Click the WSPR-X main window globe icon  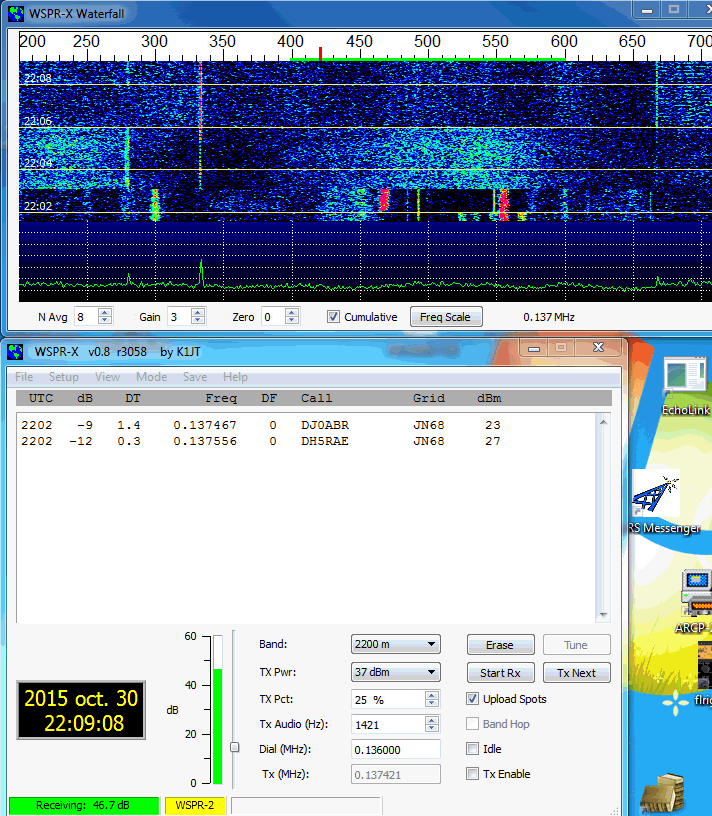pos(16,352)
